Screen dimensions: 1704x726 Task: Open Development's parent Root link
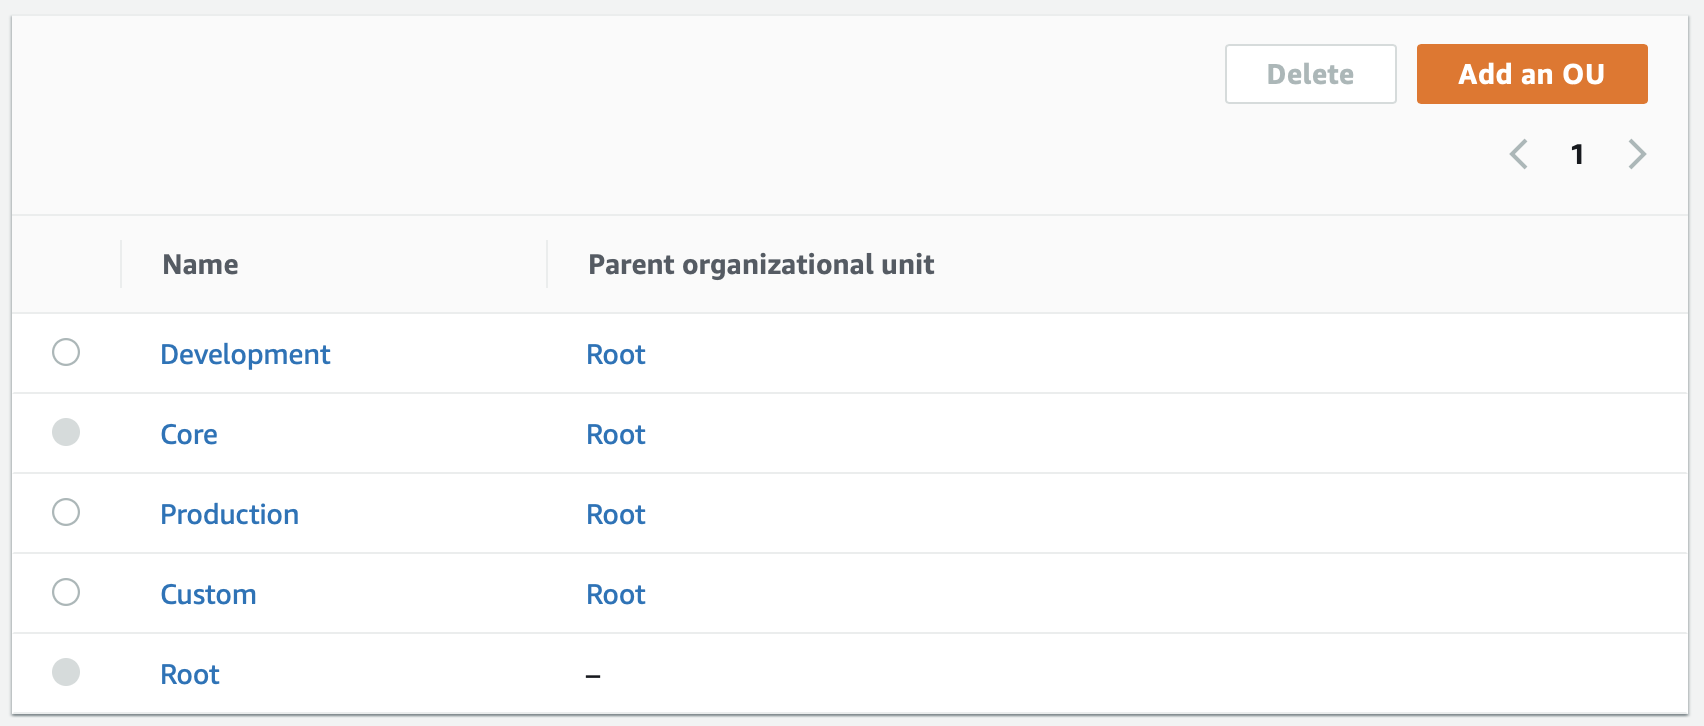pos(616,354)
